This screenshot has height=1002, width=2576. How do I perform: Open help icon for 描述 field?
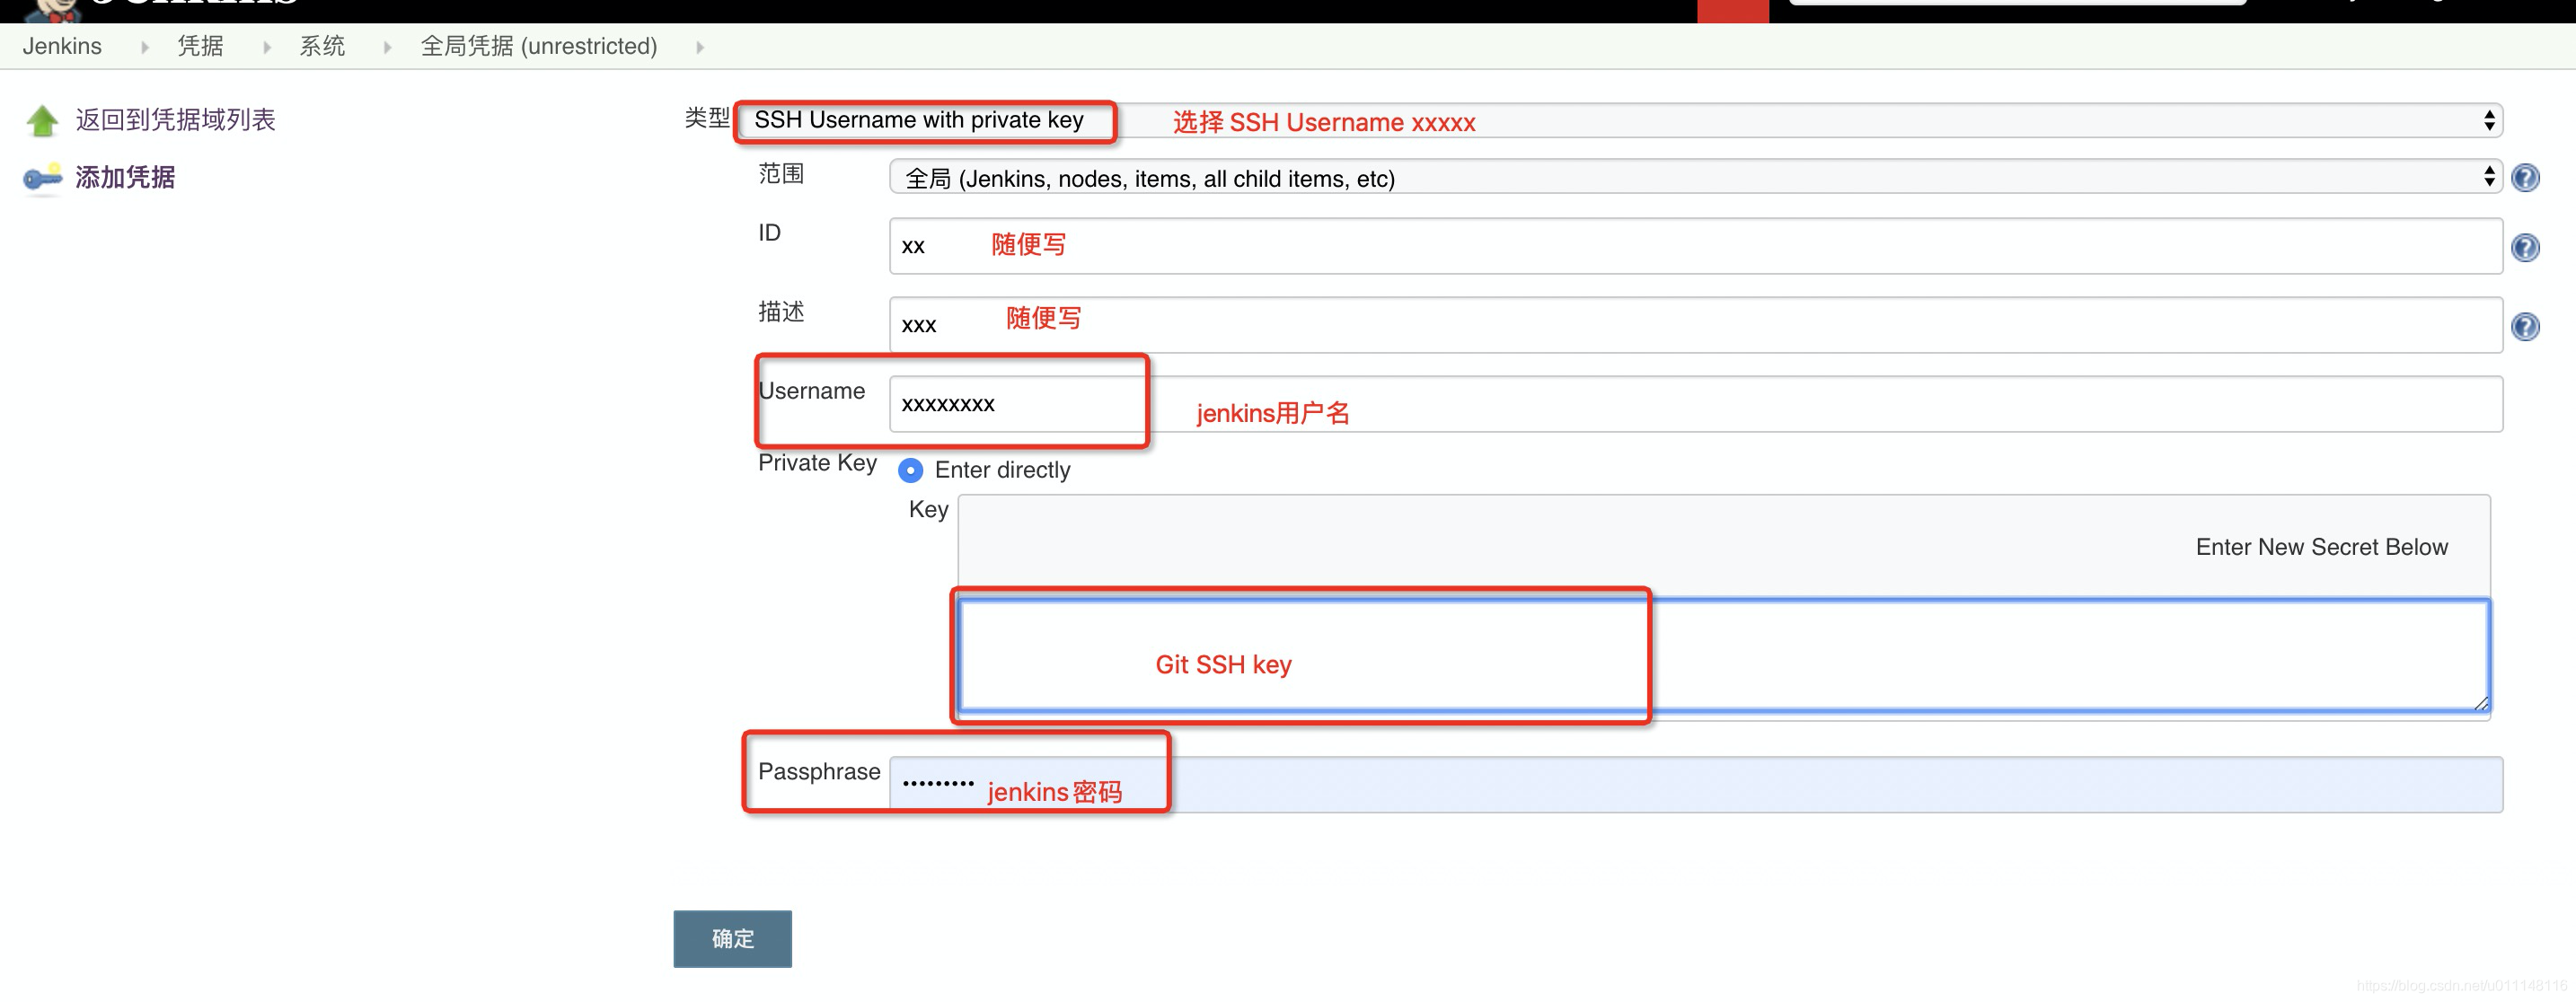[x=2525, y=326]
